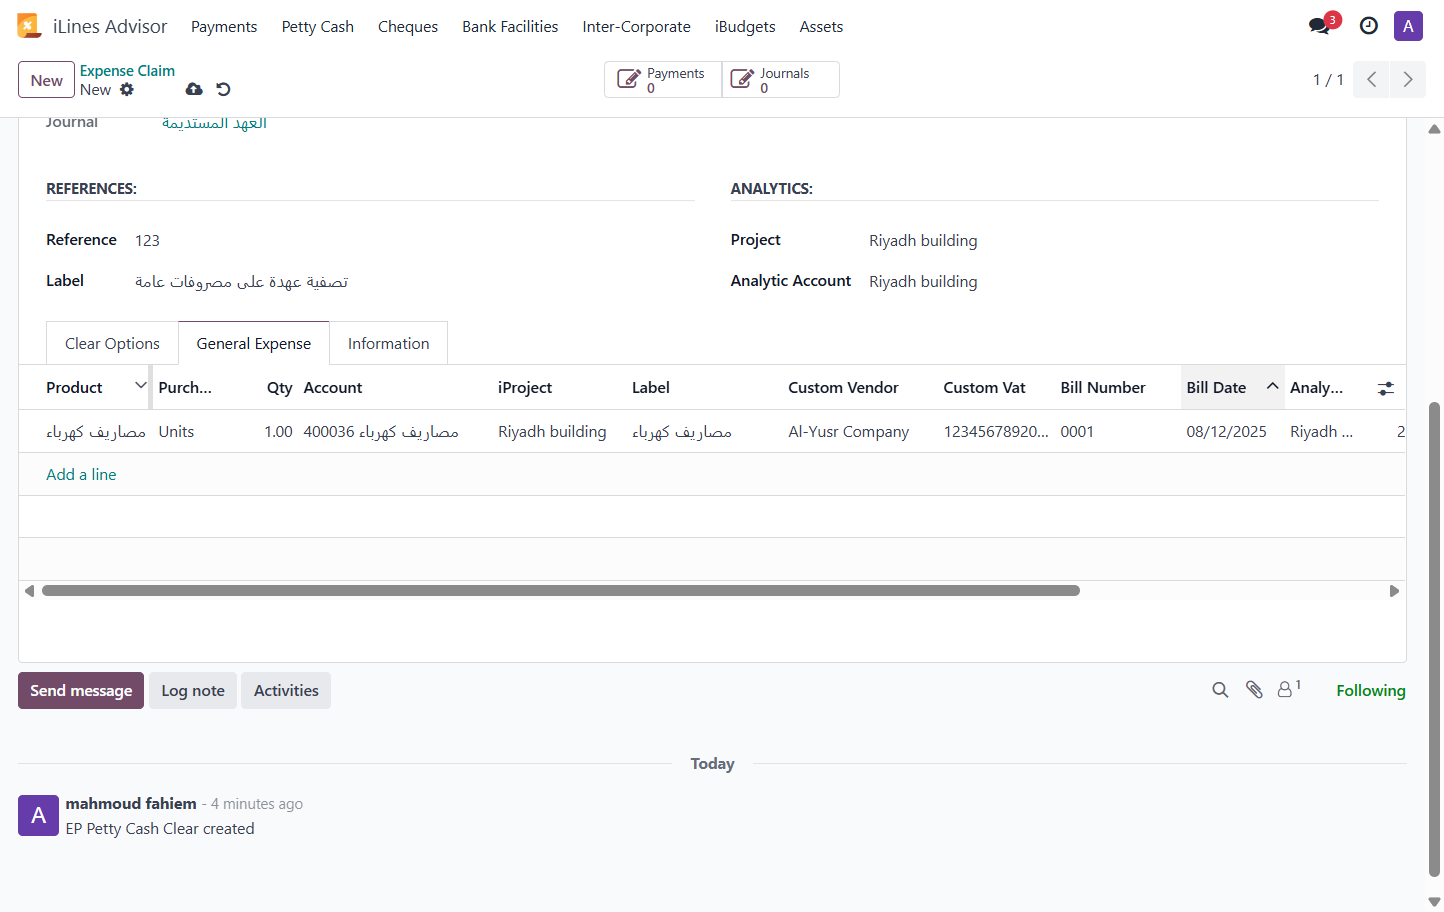Edit the Project field Riyadh building

(x=923, y=240)
